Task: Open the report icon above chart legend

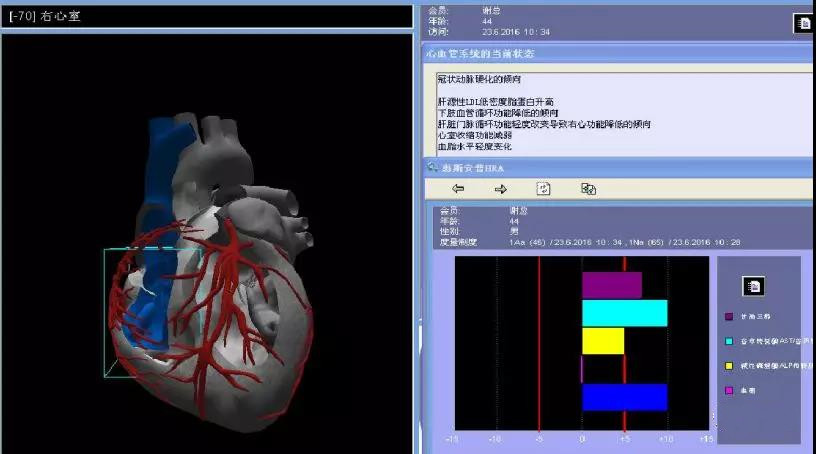Action: tap(753, 286)
